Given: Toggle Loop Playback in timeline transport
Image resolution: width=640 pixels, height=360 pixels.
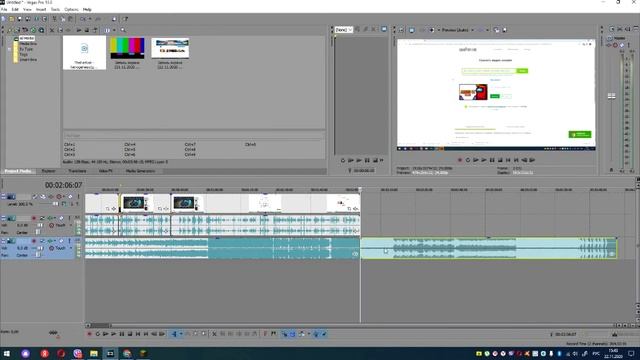Looking at the screenshot, I should pos(98,334).
